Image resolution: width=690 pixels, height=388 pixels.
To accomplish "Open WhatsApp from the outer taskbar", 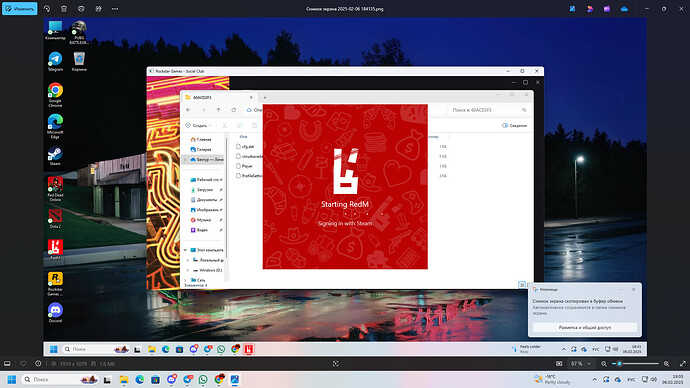I will pyautogui.click(x=203, y=379).
